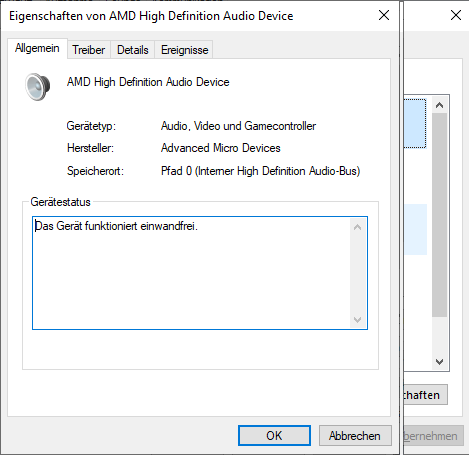
Task: Open the Ereignisse tab
Action: pyautogui.click(x=184, y=50)
